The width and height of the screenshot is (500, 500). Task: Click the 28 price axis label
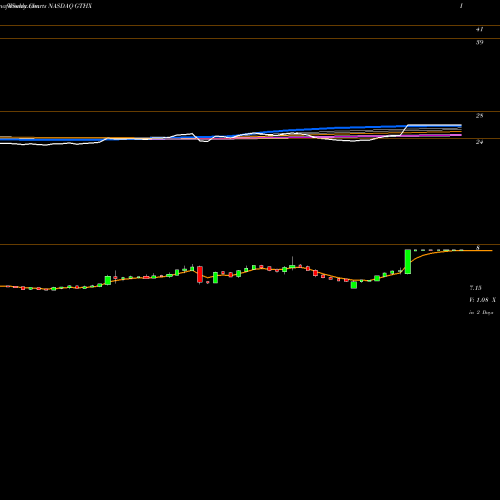click(x=479, y=116)
